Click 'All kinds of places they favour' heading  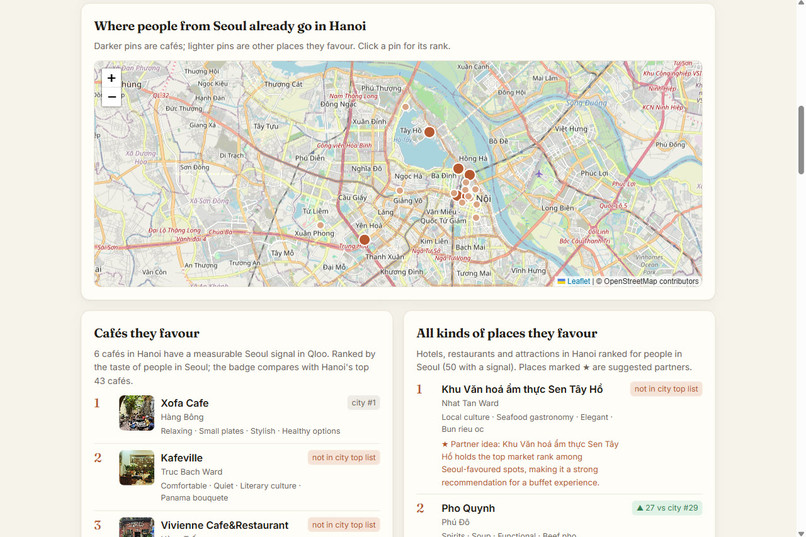pyautogui.click(x=507, y=334)
